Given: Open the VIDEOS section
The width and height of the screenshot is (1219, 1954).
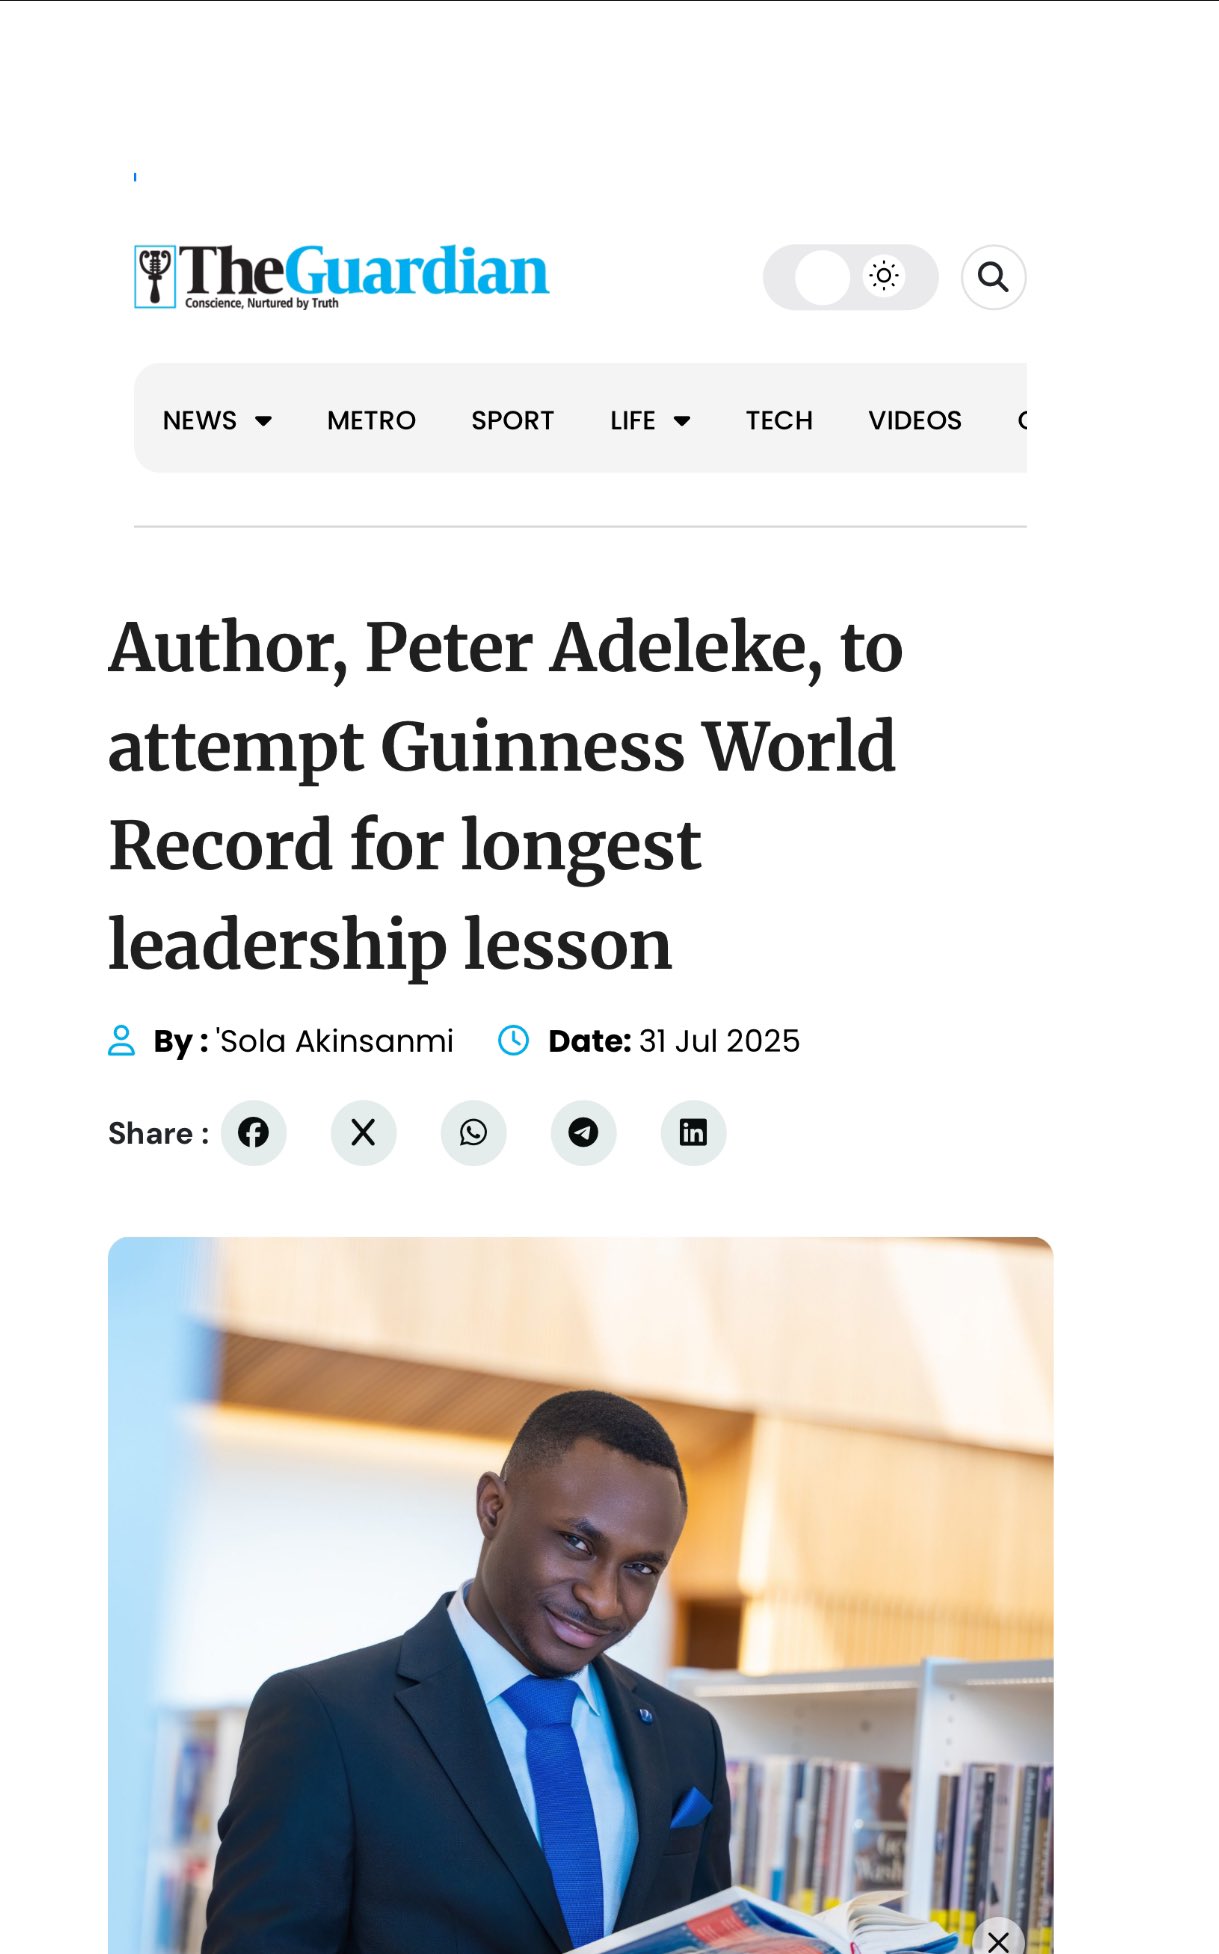Looking at the screenshot, I should click(915, 421).
